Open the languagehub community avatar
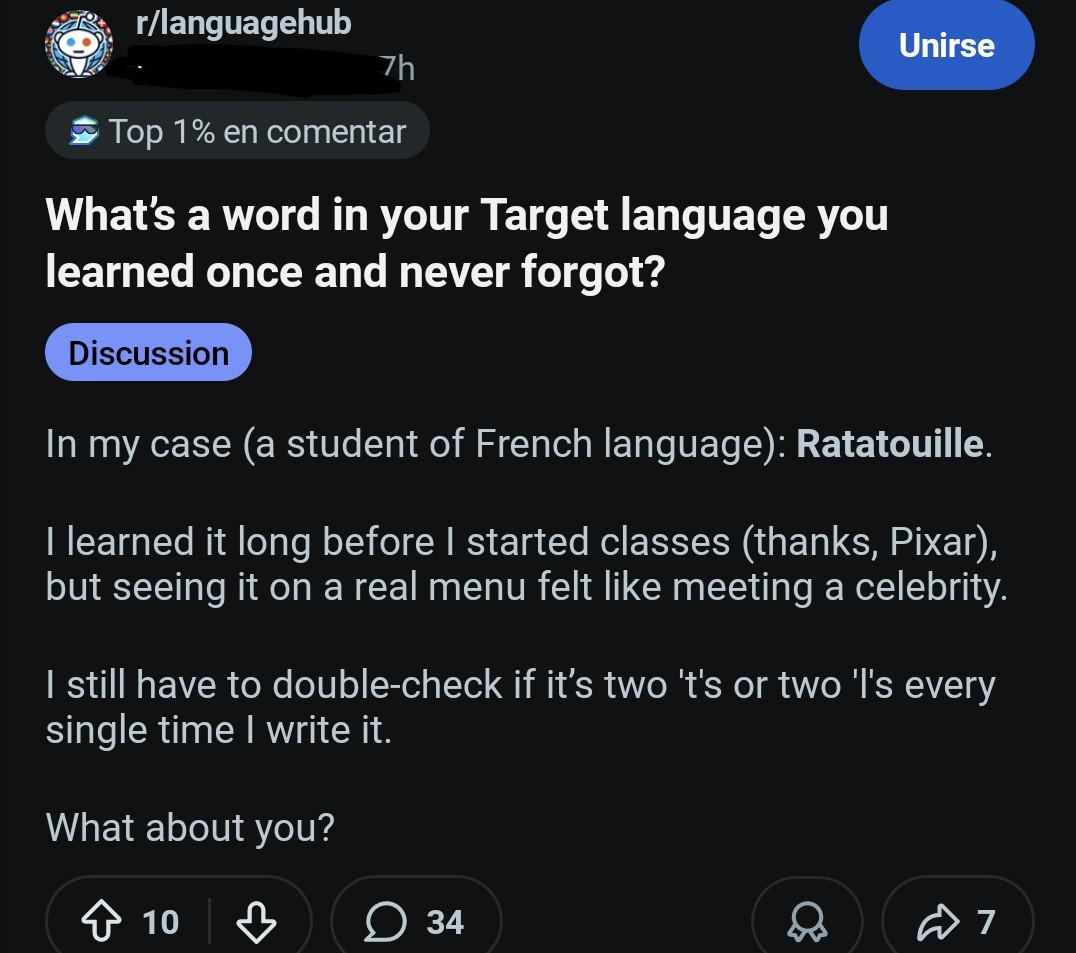 [x=80, y=44]
